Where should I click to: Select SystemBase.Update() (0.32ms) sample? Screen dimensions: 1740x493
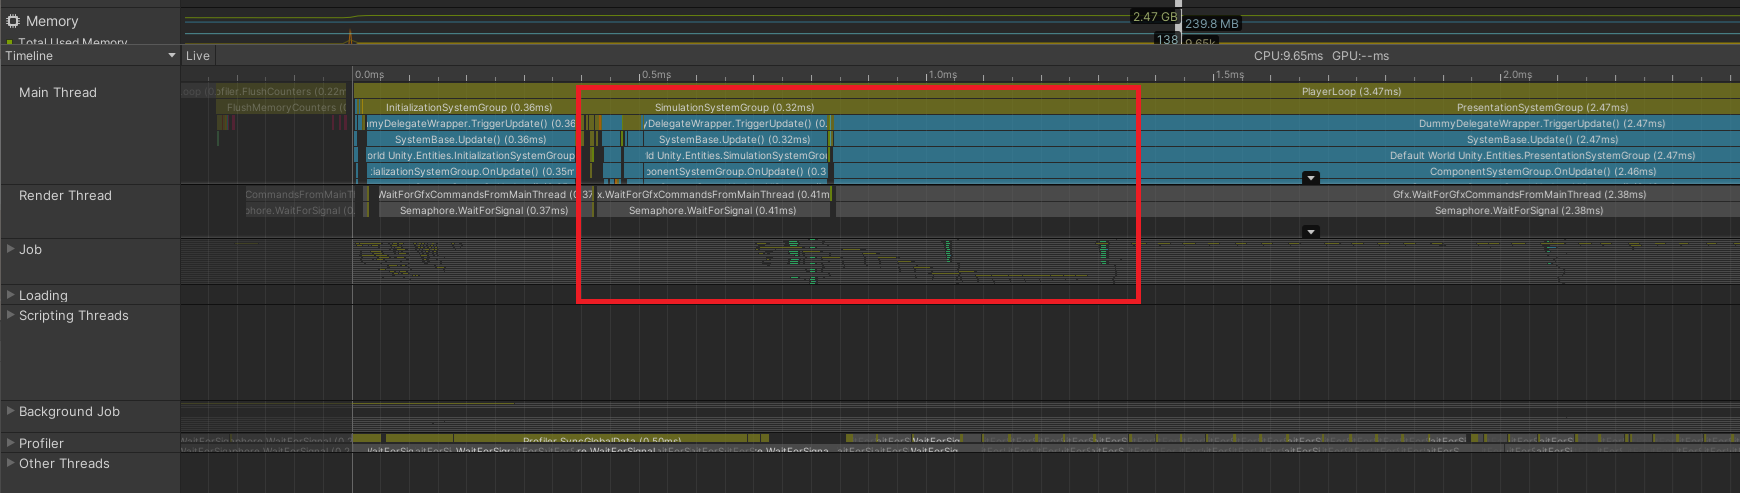click(734, 139)
